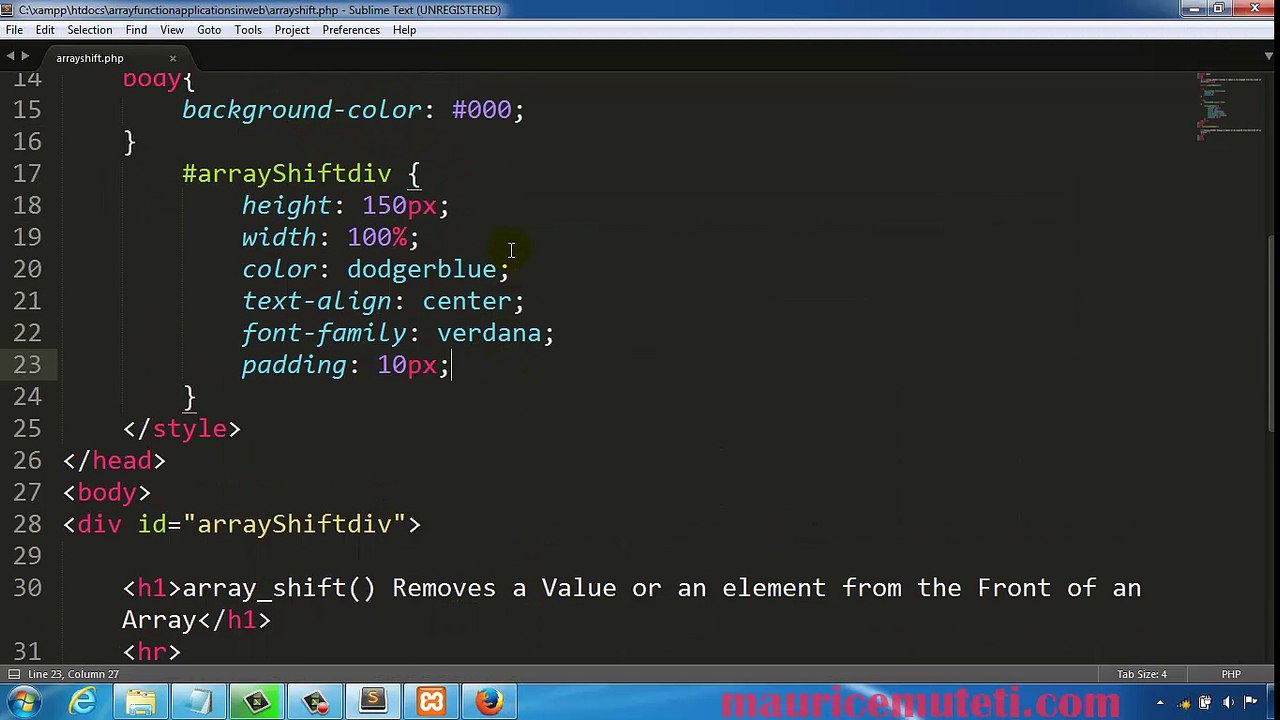
Task: Click the power tray icon
Action: (1205, 703)
